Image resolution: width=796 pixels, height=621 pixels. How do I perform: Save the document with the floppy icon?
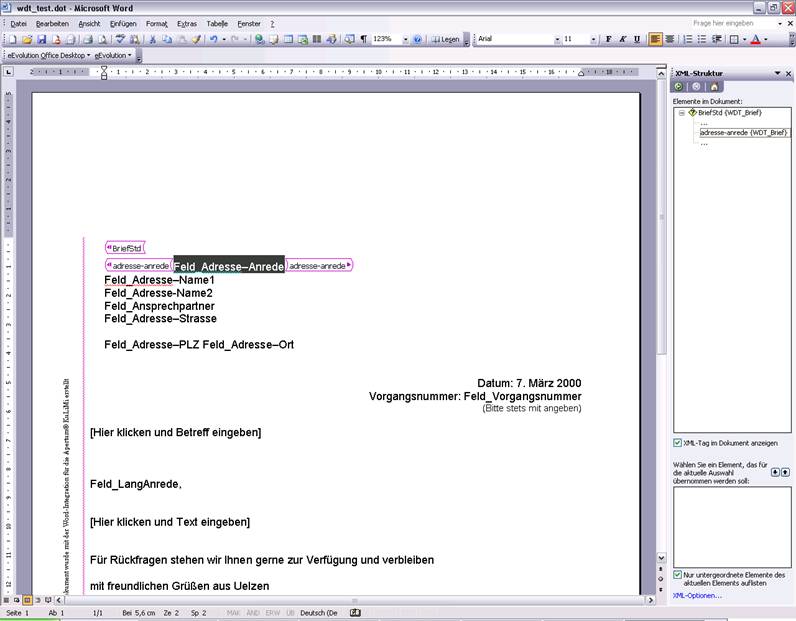(42, 39)
